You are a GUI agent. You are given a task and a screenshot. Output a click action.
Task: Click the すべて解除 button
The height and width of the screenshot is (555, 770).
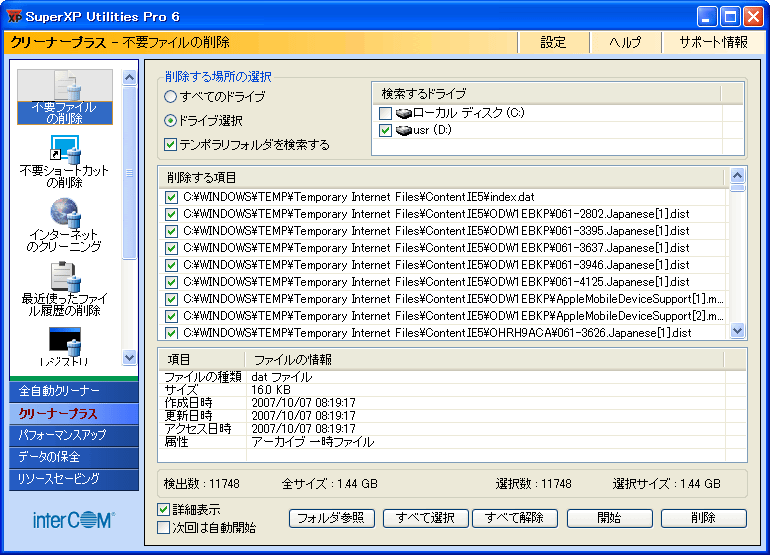[515, 518]
